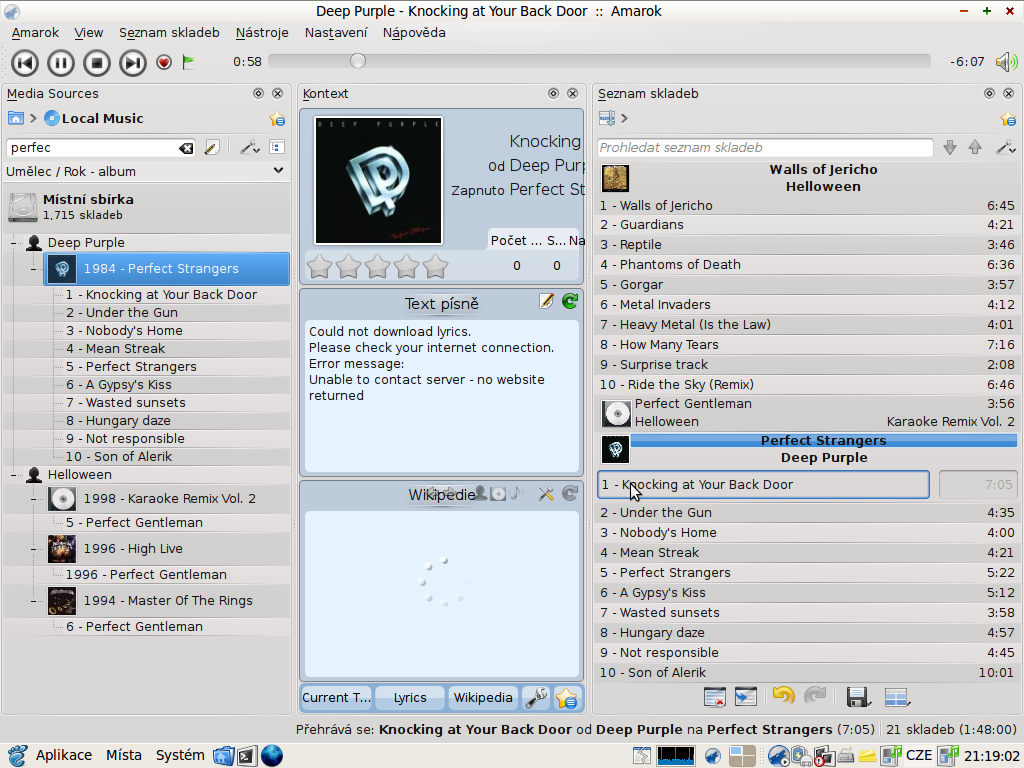Switch to Current Track applet tab
Screen dimensions: 1024x768
click(x=336, y=697)
